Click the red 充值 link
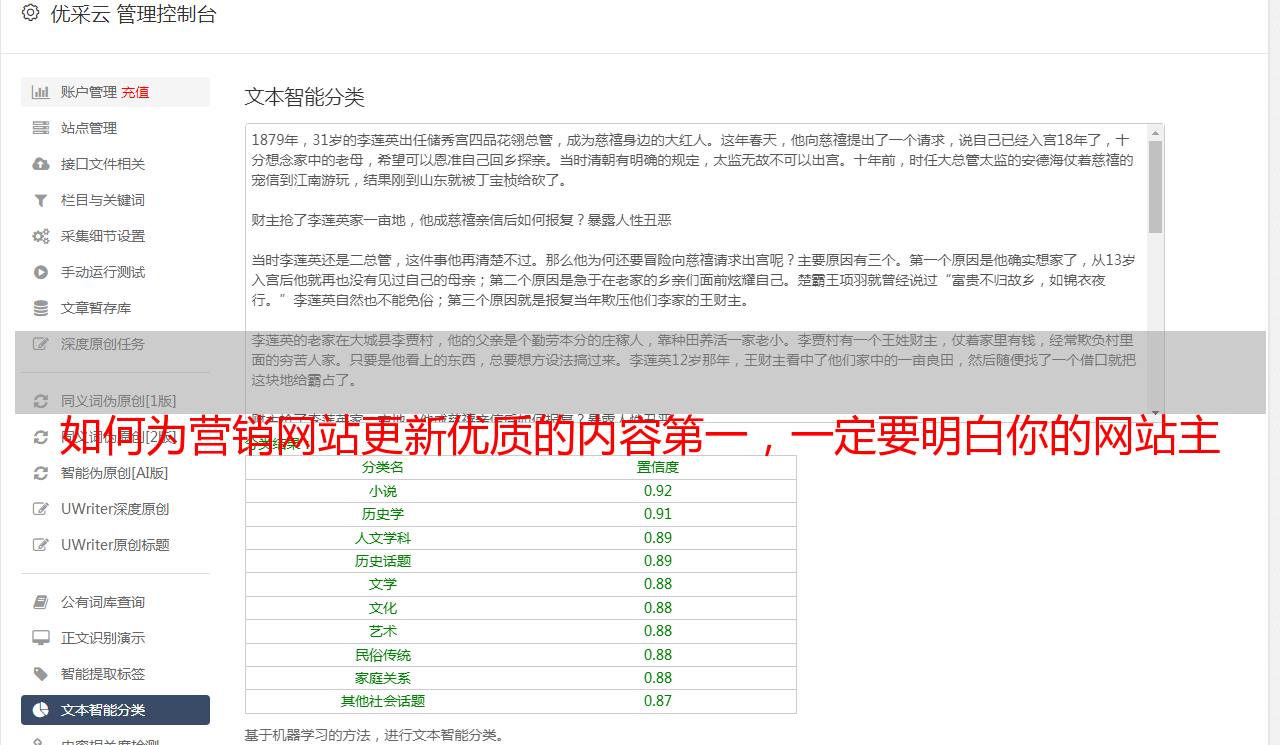This screenshot has width=1280, height=745. pyautogui.click(x=136, y=92)
